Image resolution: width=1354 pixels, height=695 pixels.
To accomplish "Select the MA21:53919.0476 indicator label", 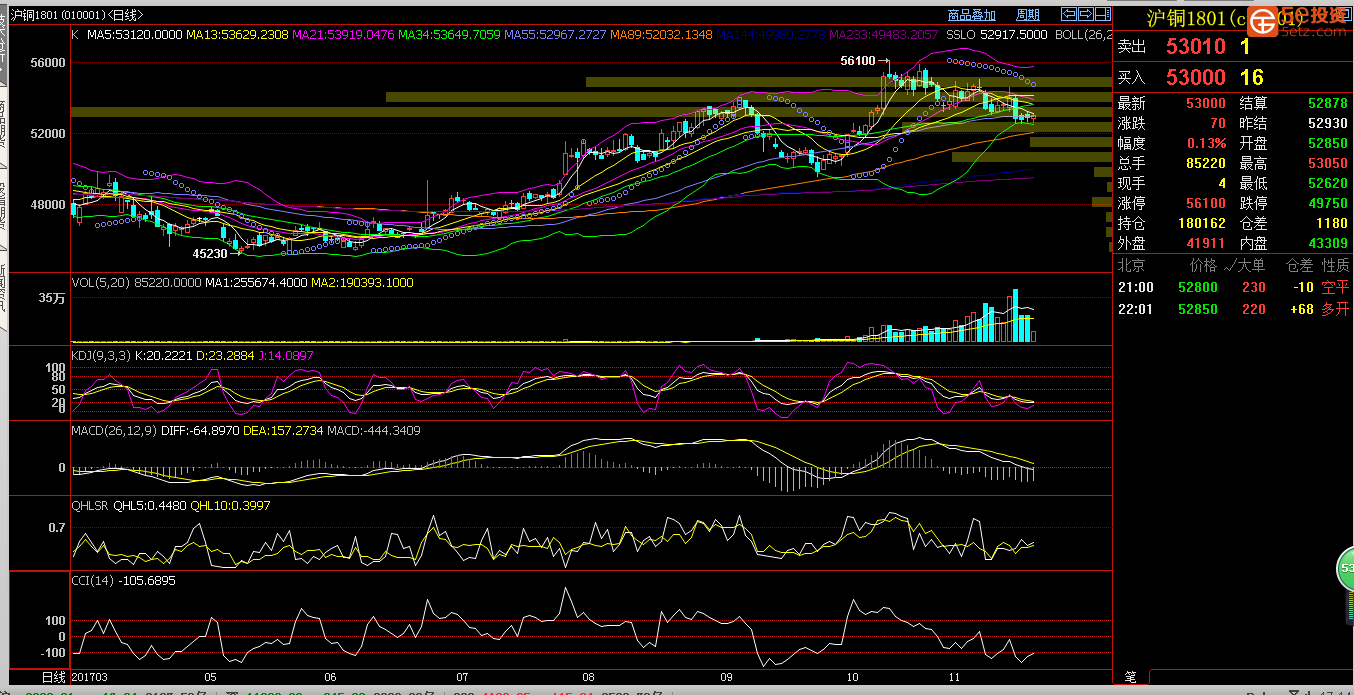I will tap(343, 34).
